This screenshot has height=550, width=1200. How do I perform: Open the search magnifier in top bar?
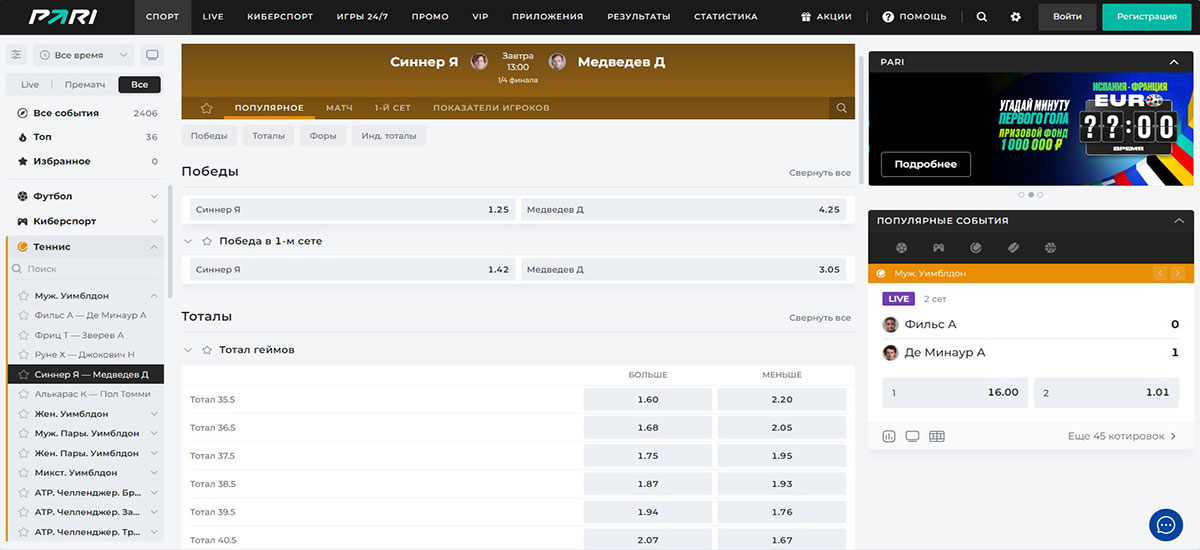(x=981, y=17)
